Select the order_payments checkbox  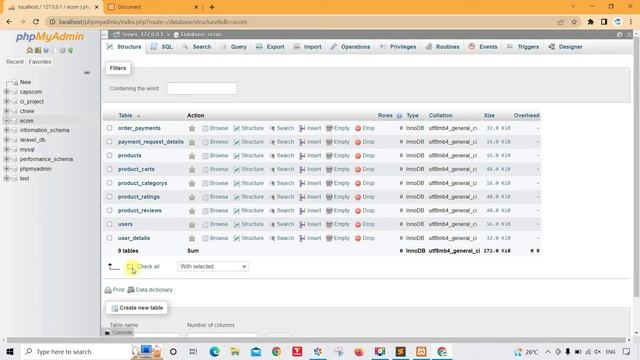coord(109,128)
